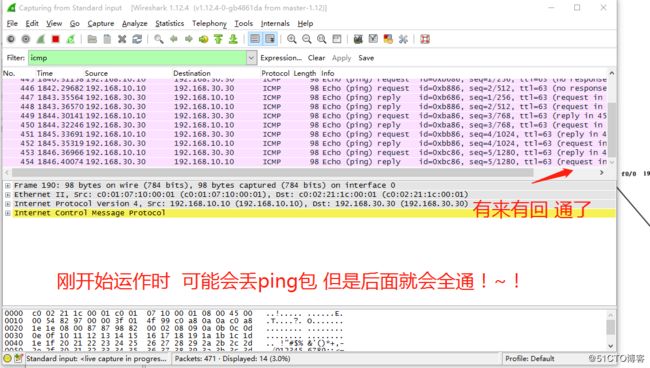
Task: Stop the running capture (red square)
Action: point(56,39)
